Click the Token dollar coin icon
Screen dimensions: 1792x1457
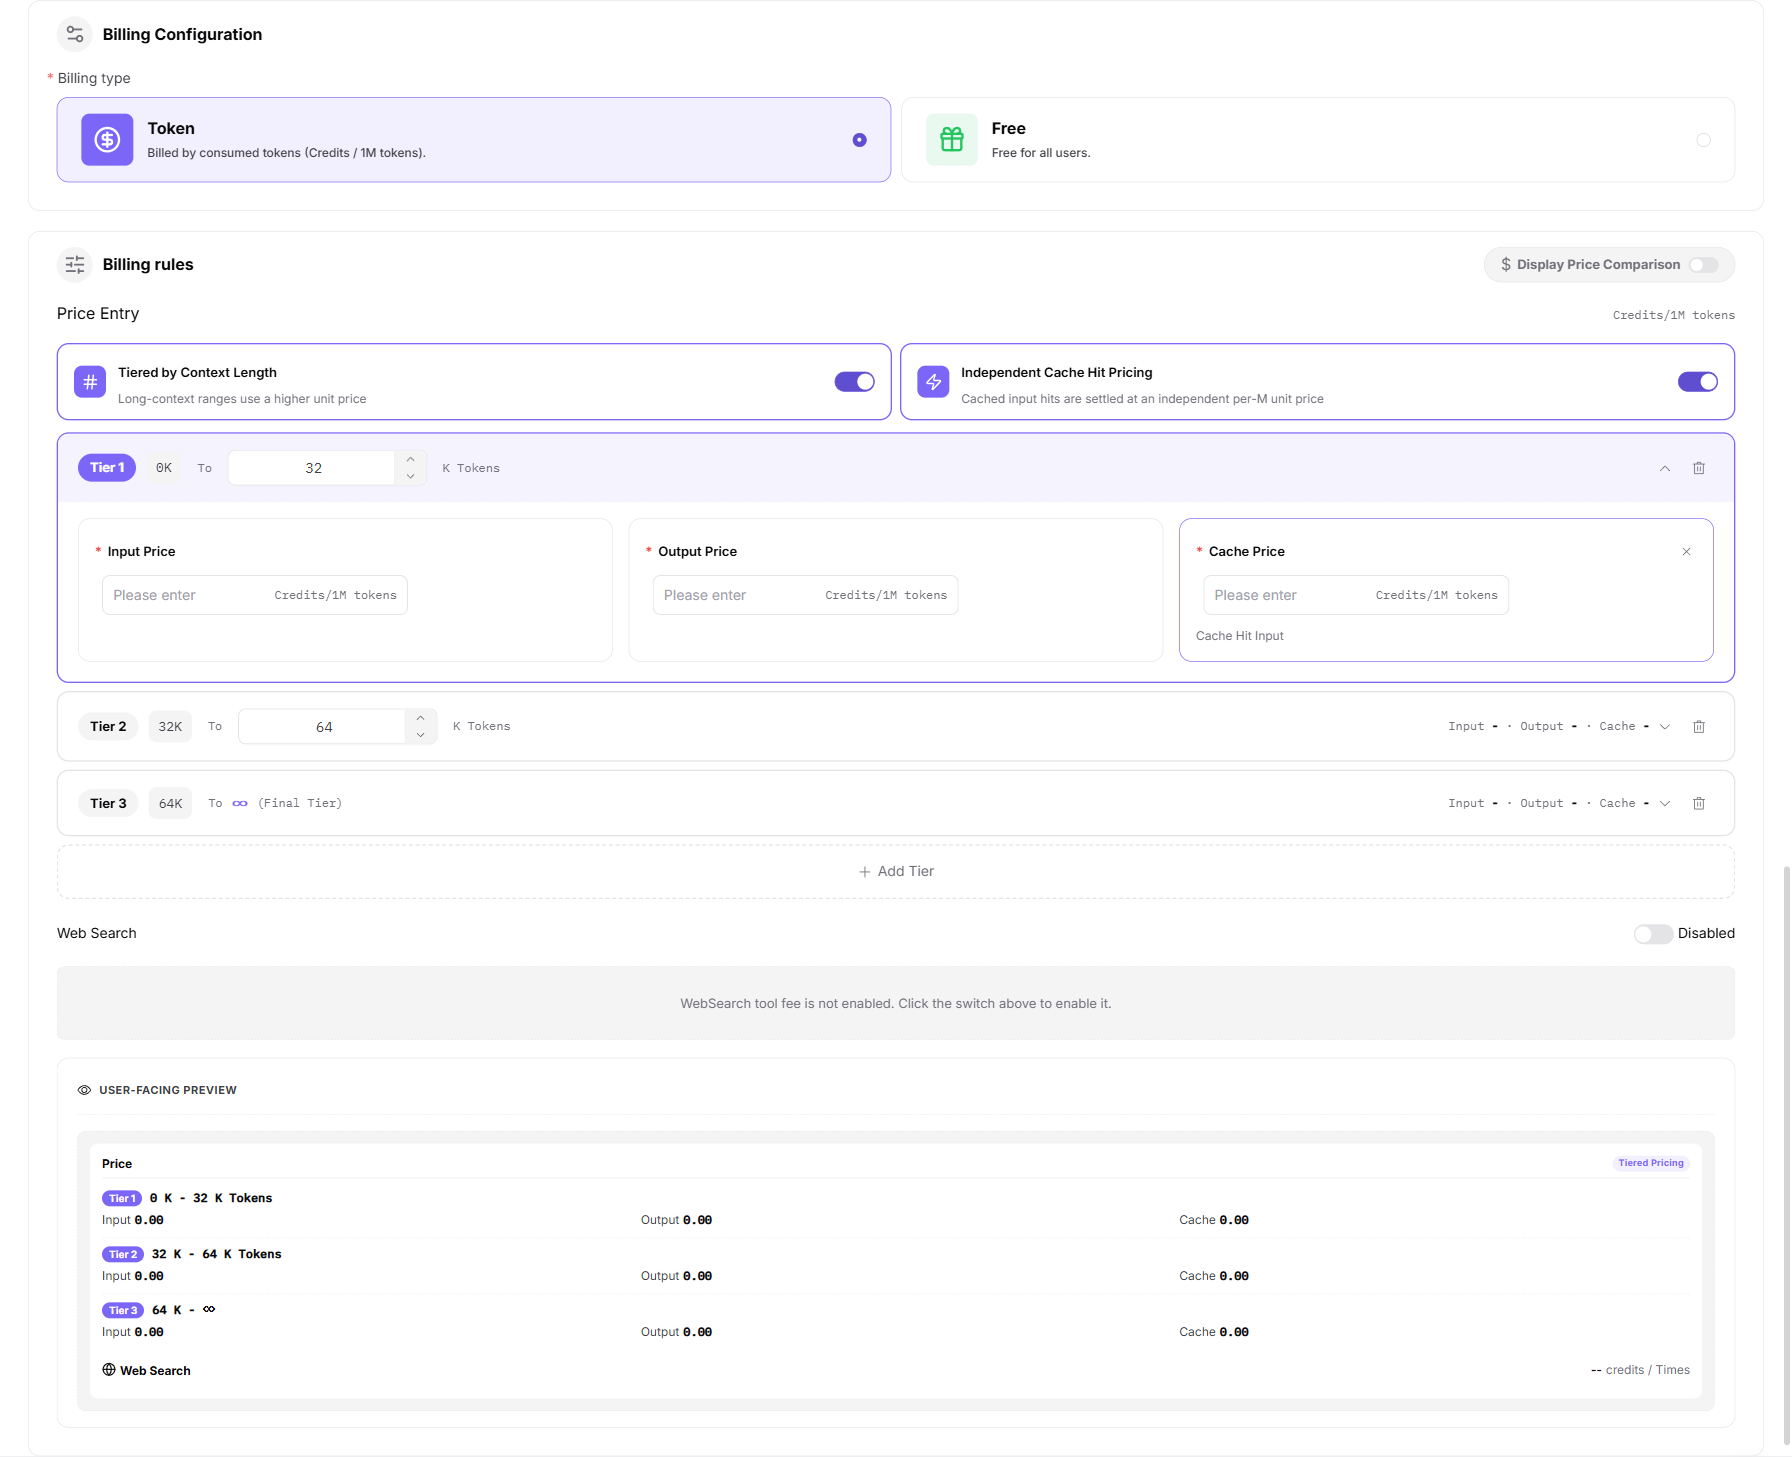pos(107,140)
